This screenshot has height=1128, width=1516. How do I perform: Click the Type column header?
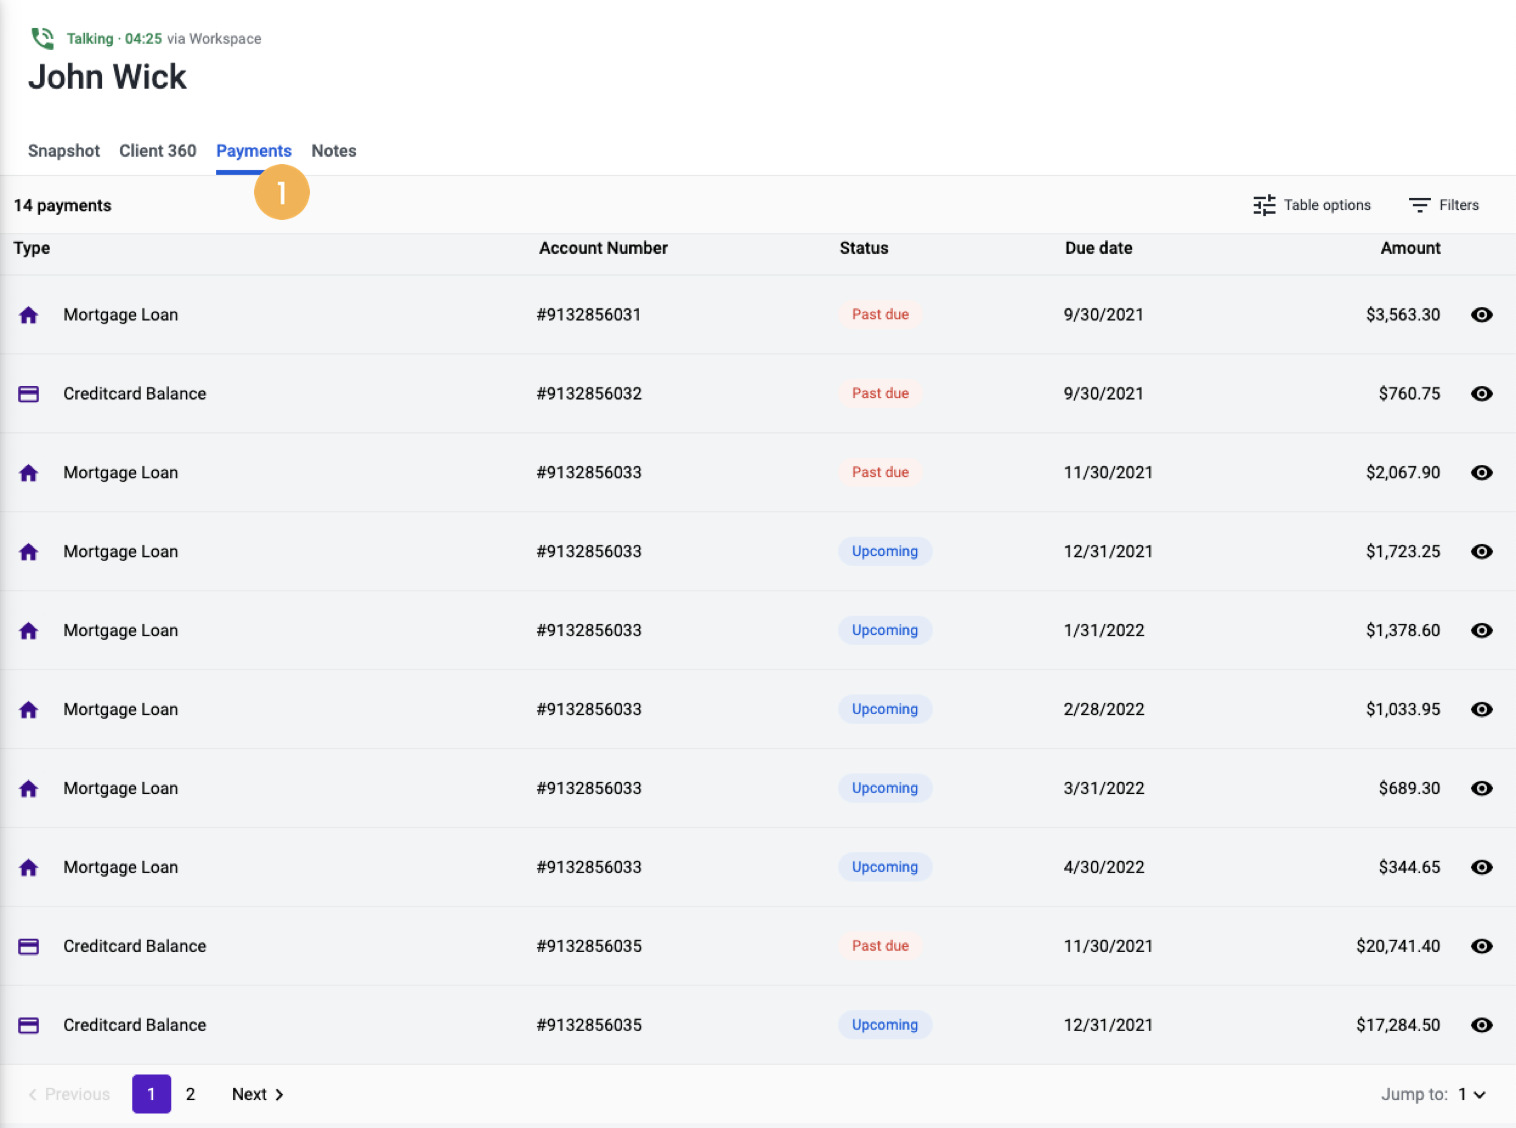(32, 248)
